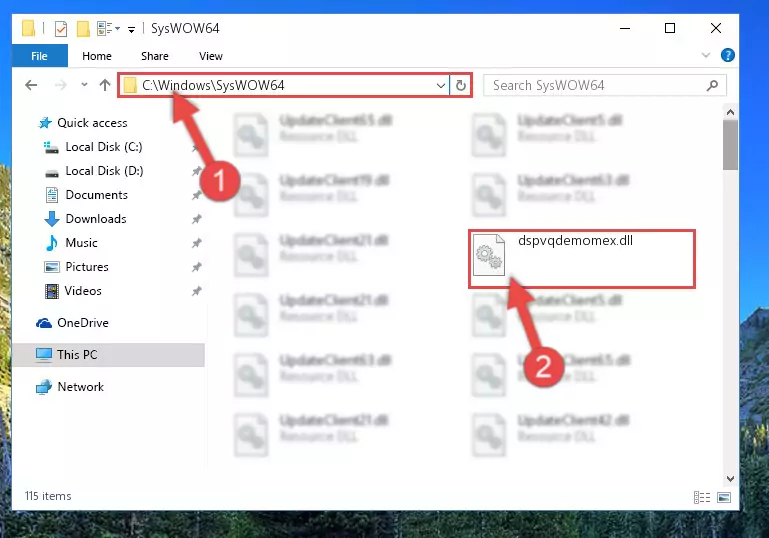
Task: Open the address bar history dropdown
Action: pos(440,86)
